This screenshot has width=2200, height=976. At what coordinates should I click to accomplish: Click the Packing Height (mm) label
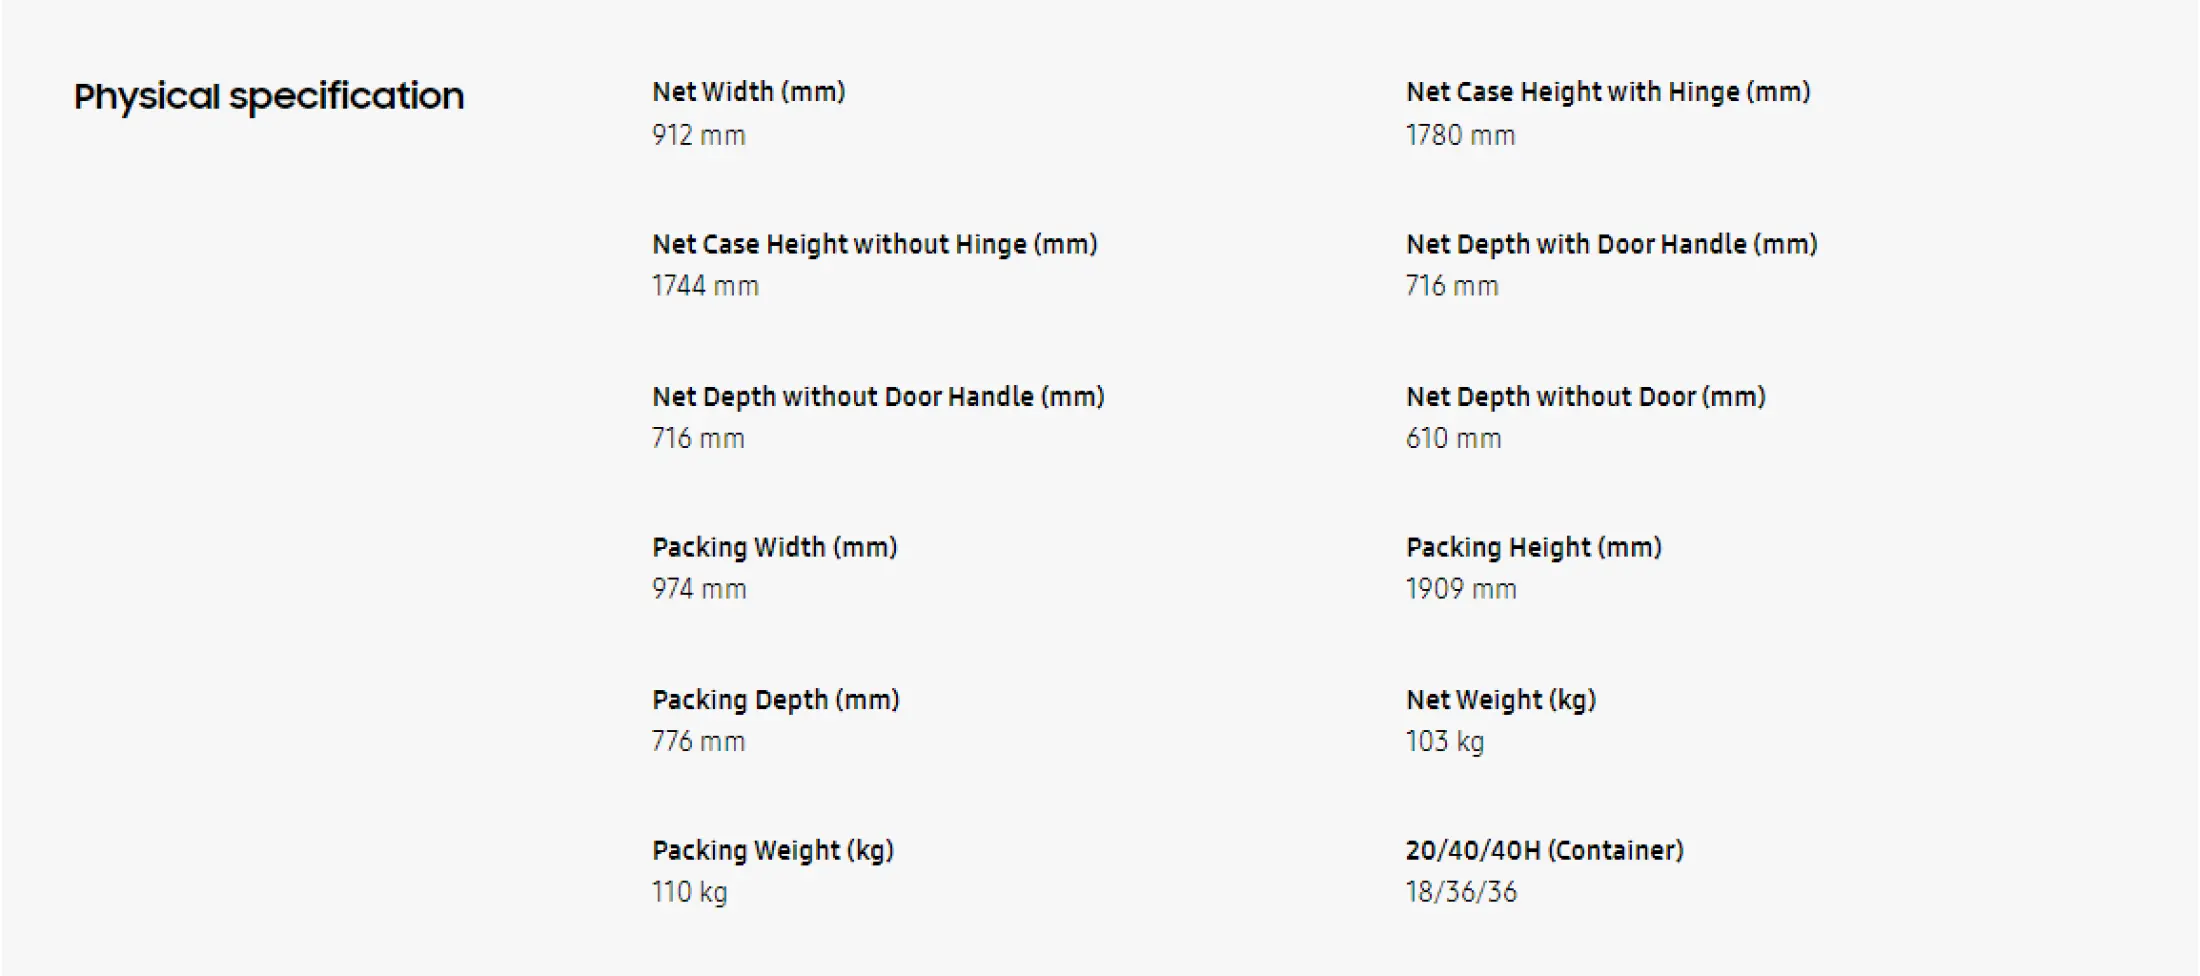click(x=1533, y=548)
